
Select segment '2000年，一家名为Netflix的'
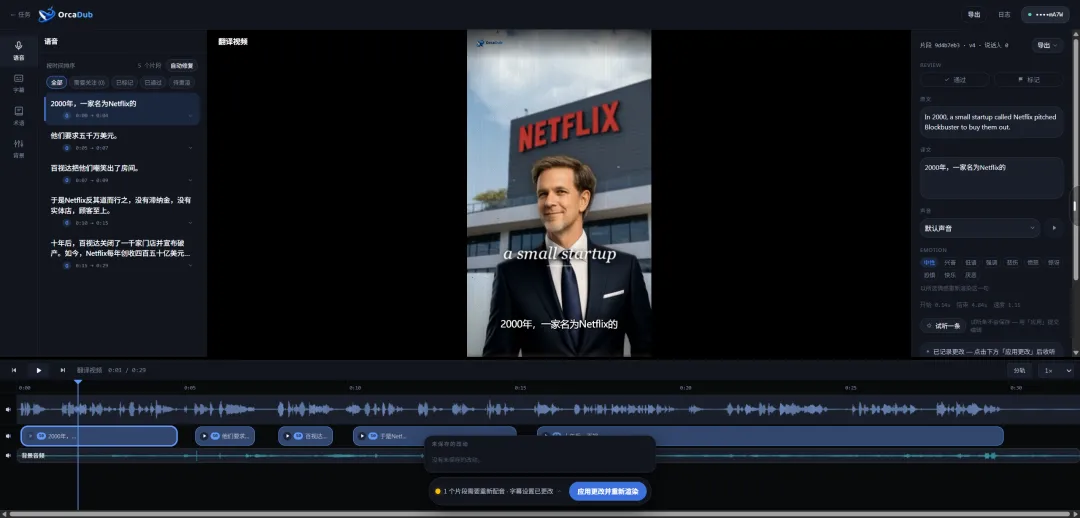click(122, 109)
